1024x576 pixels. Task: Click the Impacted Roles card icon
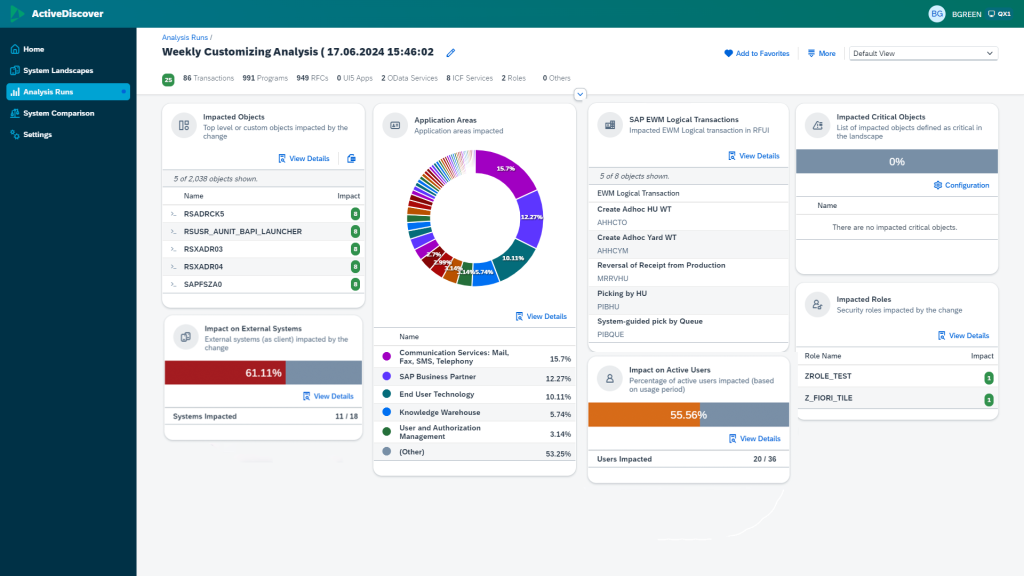pos(817,304)
